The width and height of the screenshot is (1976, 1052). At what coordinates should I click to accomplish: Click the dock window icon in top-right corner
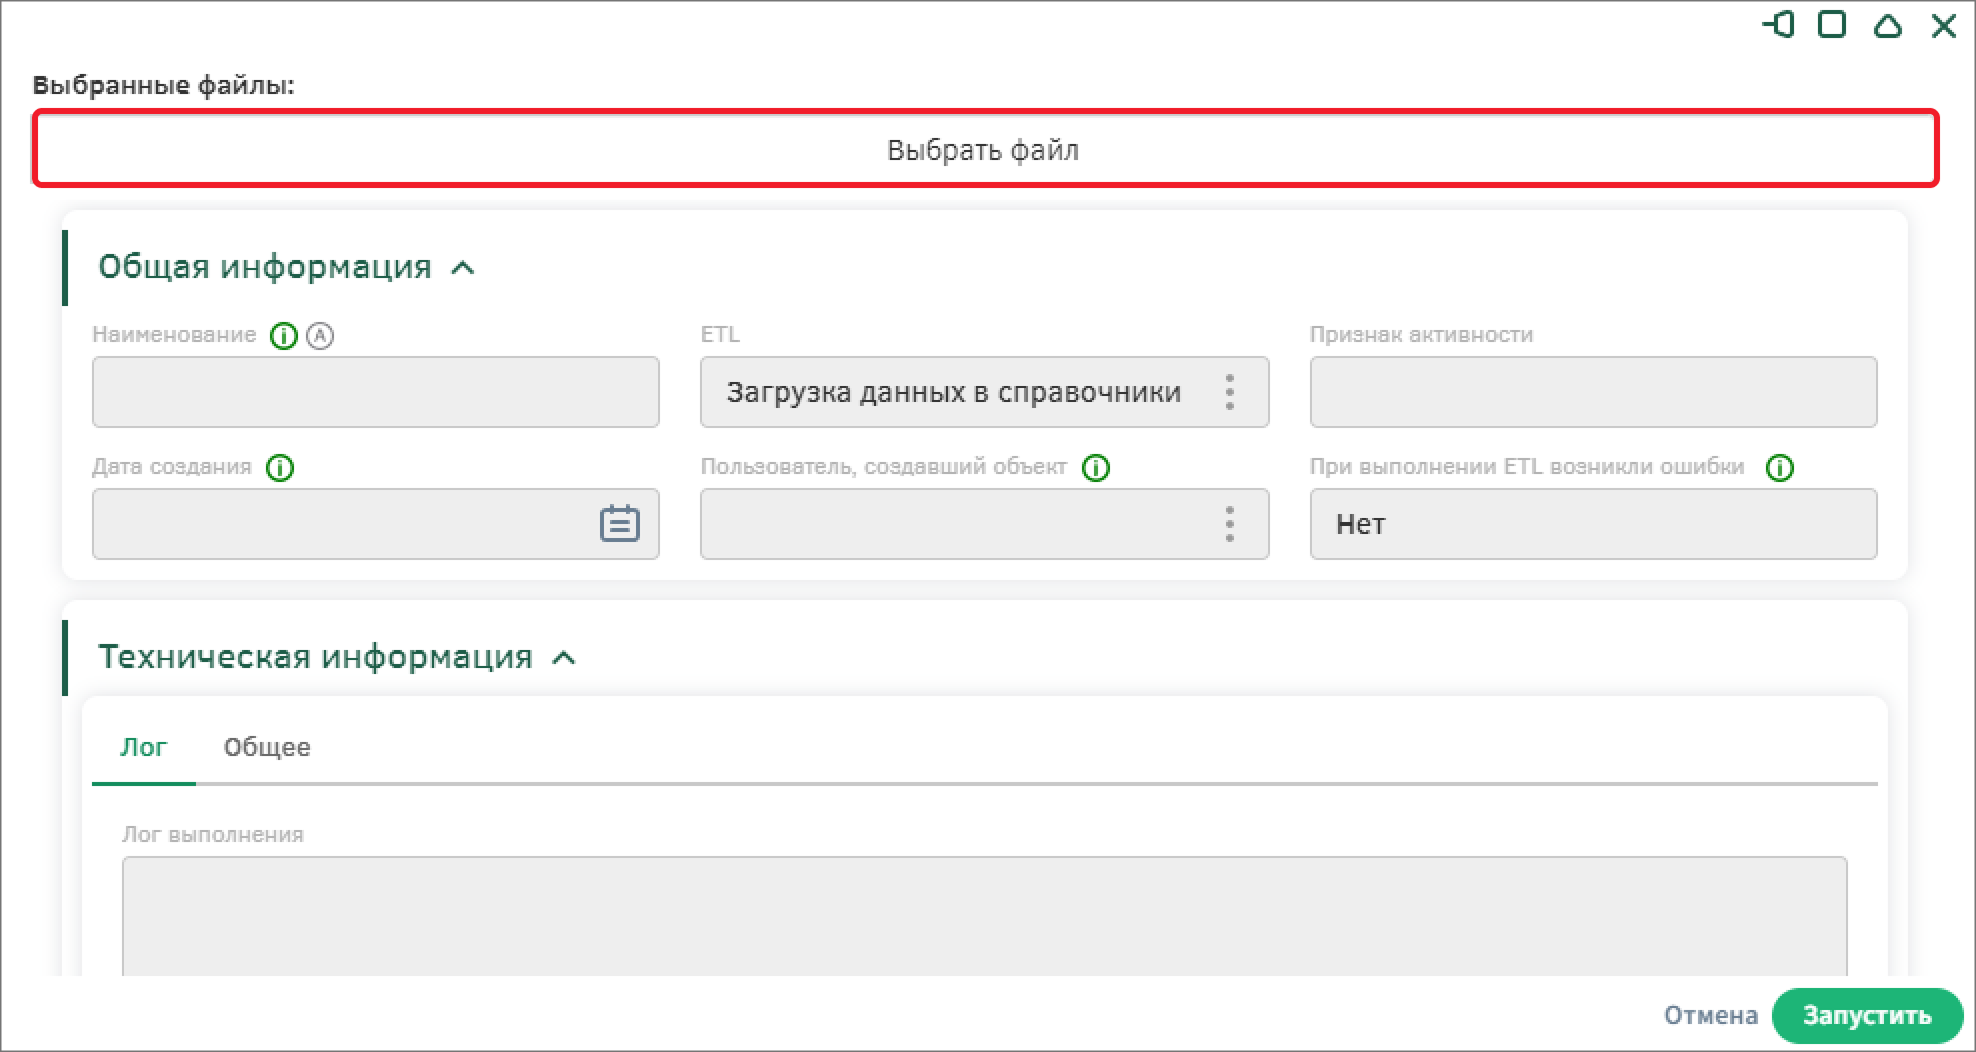pyautogui.click(x=1779, y=25)
